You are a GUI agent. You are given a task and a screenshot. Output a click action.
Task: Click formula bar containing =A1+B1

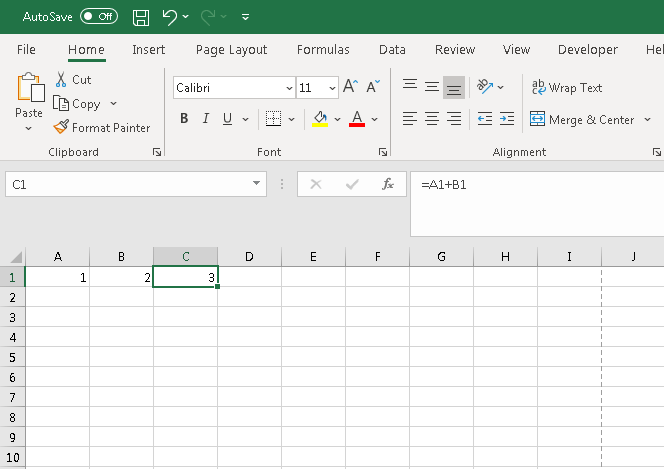click(537, 204)
